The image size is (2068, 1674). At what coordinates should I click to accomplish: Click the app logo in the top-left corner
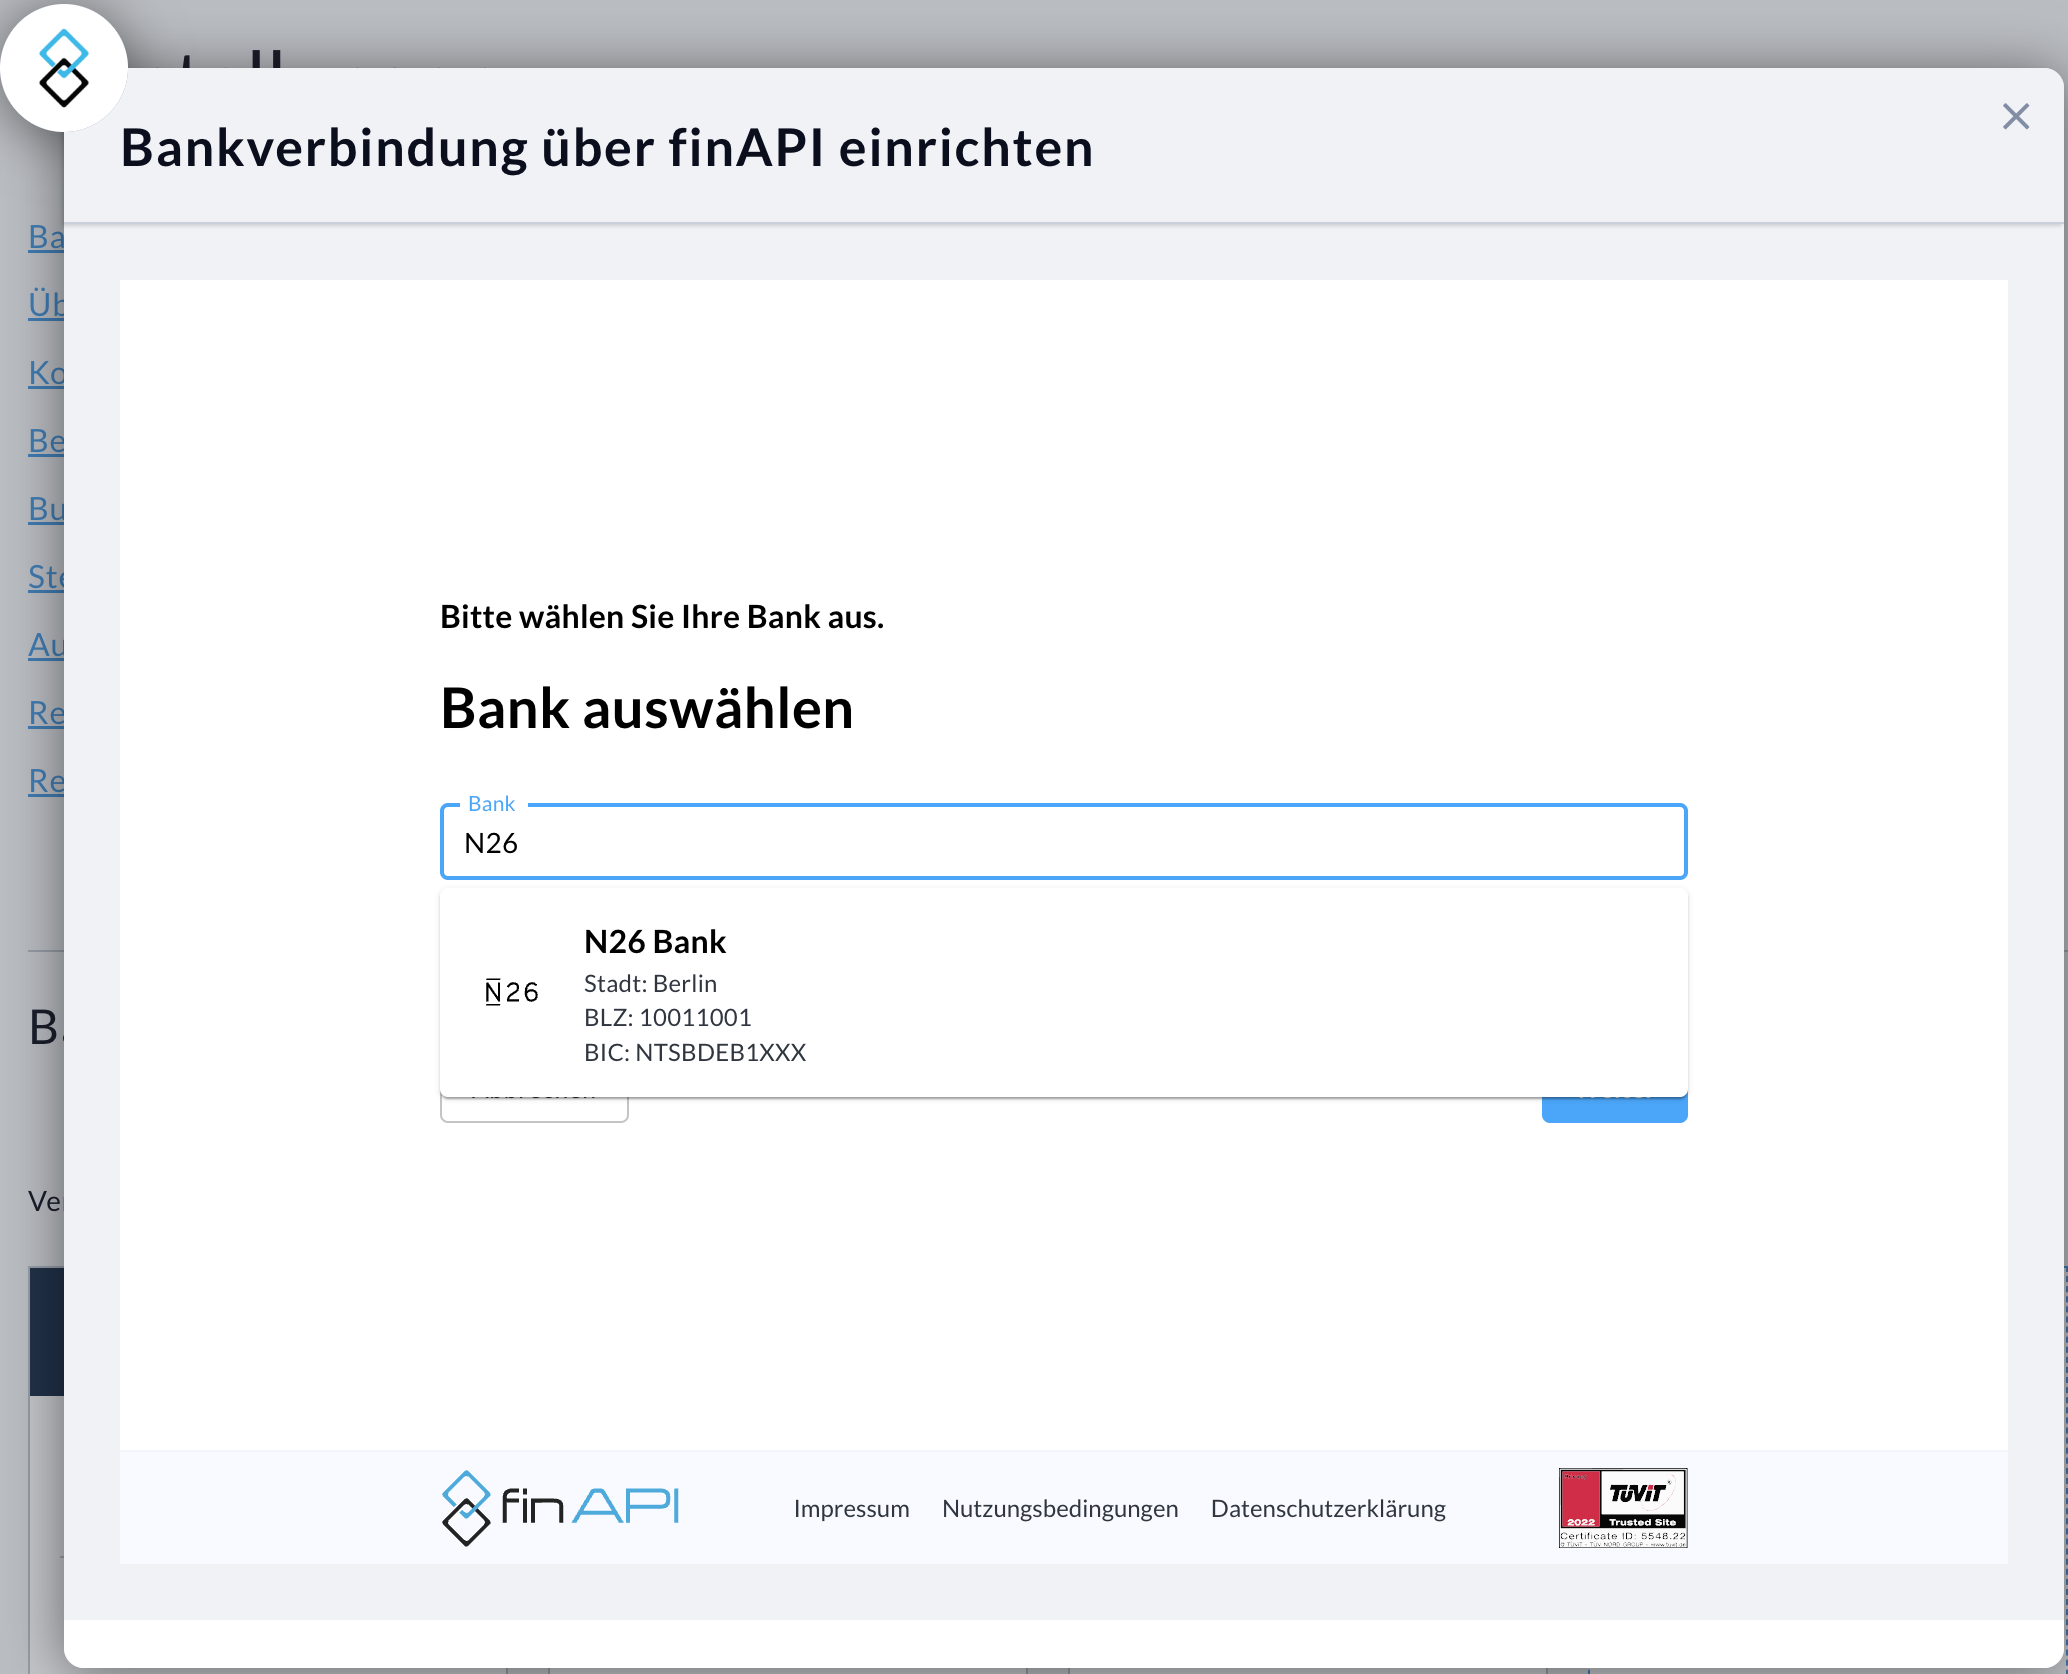pos(64,68)
